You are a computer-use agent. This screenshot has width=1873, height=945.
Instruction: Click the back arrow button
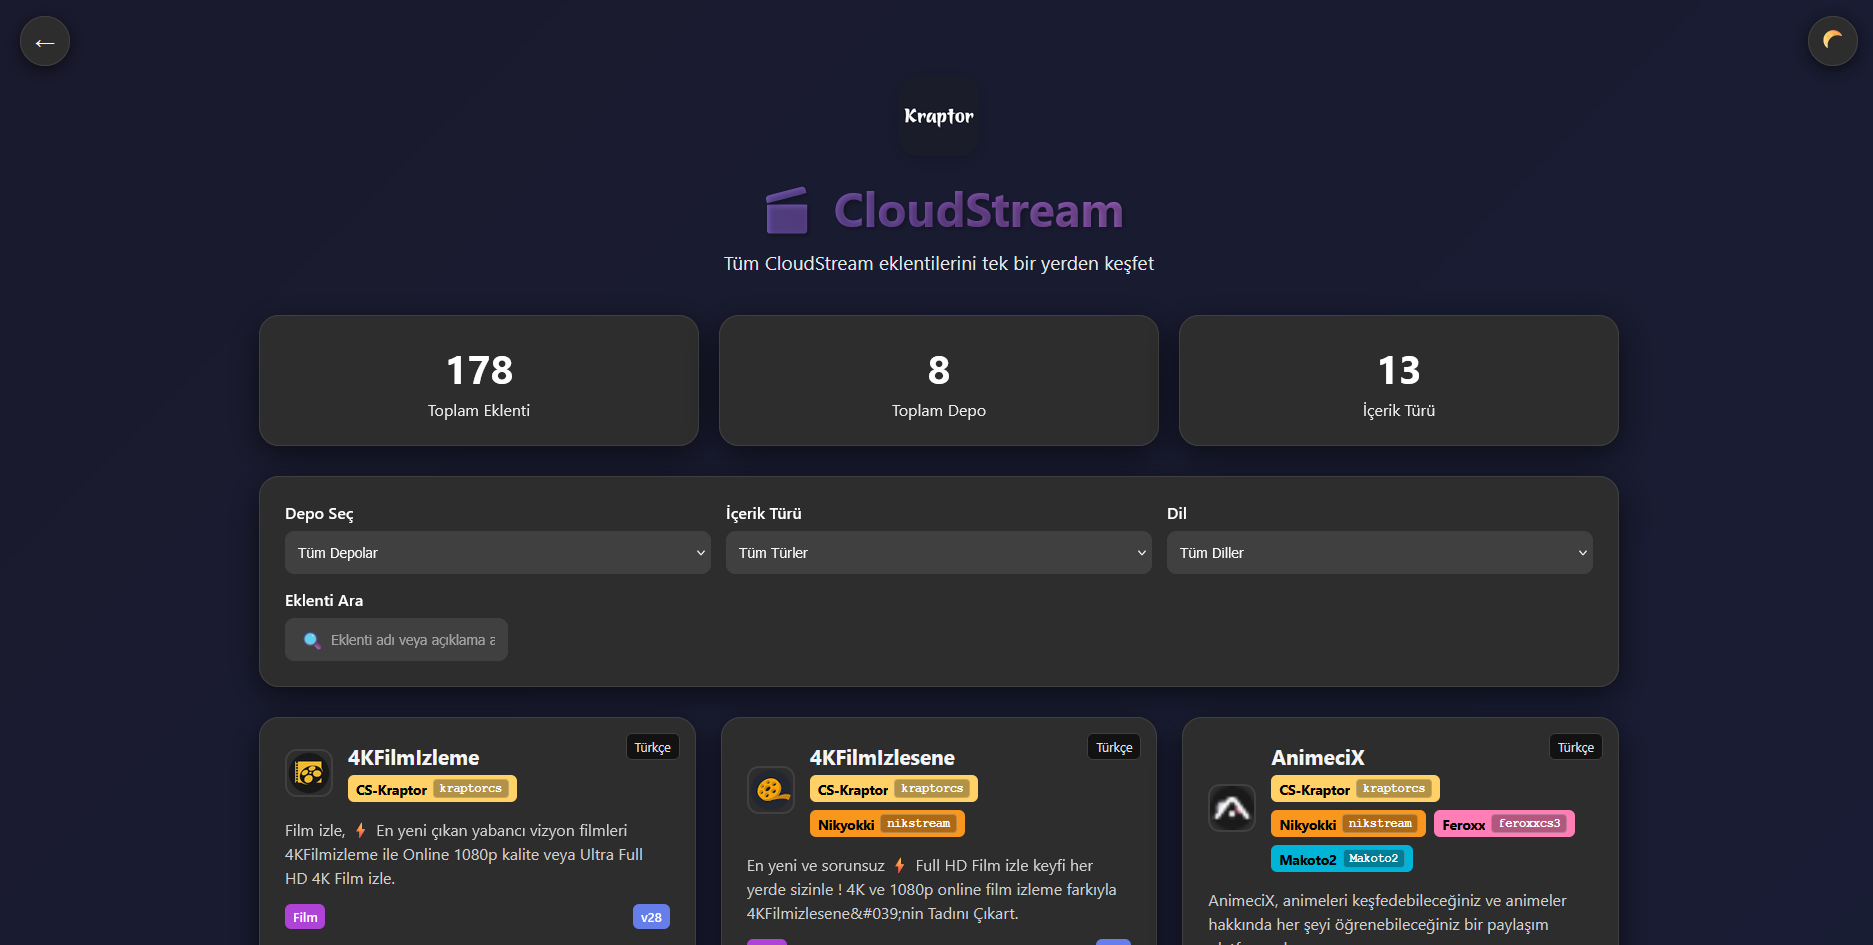(45, 42)
